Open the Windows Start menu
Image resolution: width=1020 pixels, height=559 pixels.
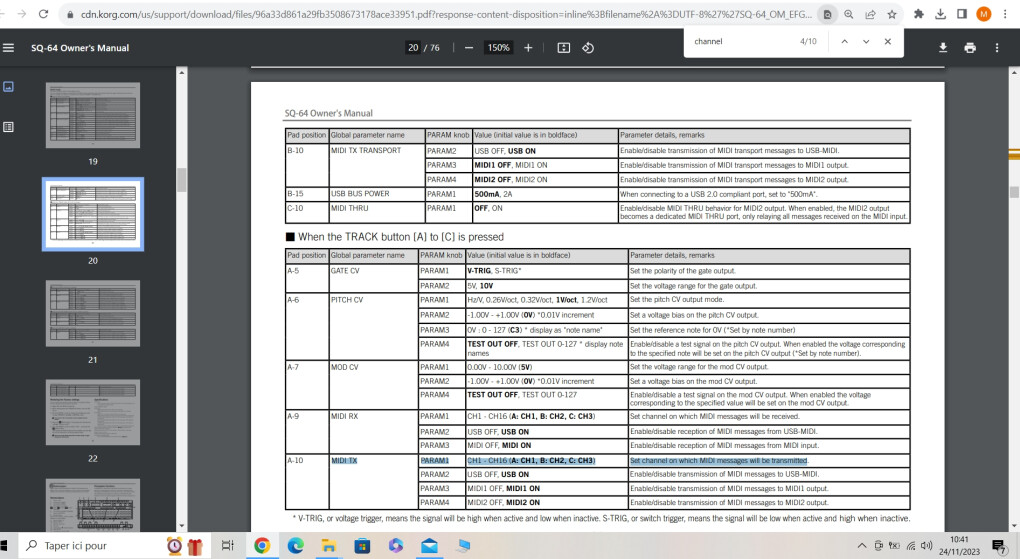coord(3,545)
